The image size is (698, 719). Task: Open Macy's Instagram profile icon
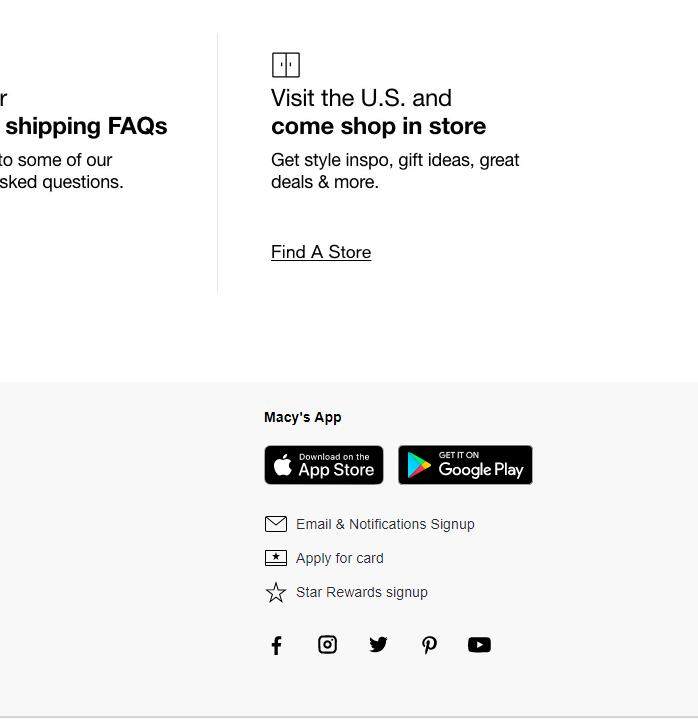point(327,645)
